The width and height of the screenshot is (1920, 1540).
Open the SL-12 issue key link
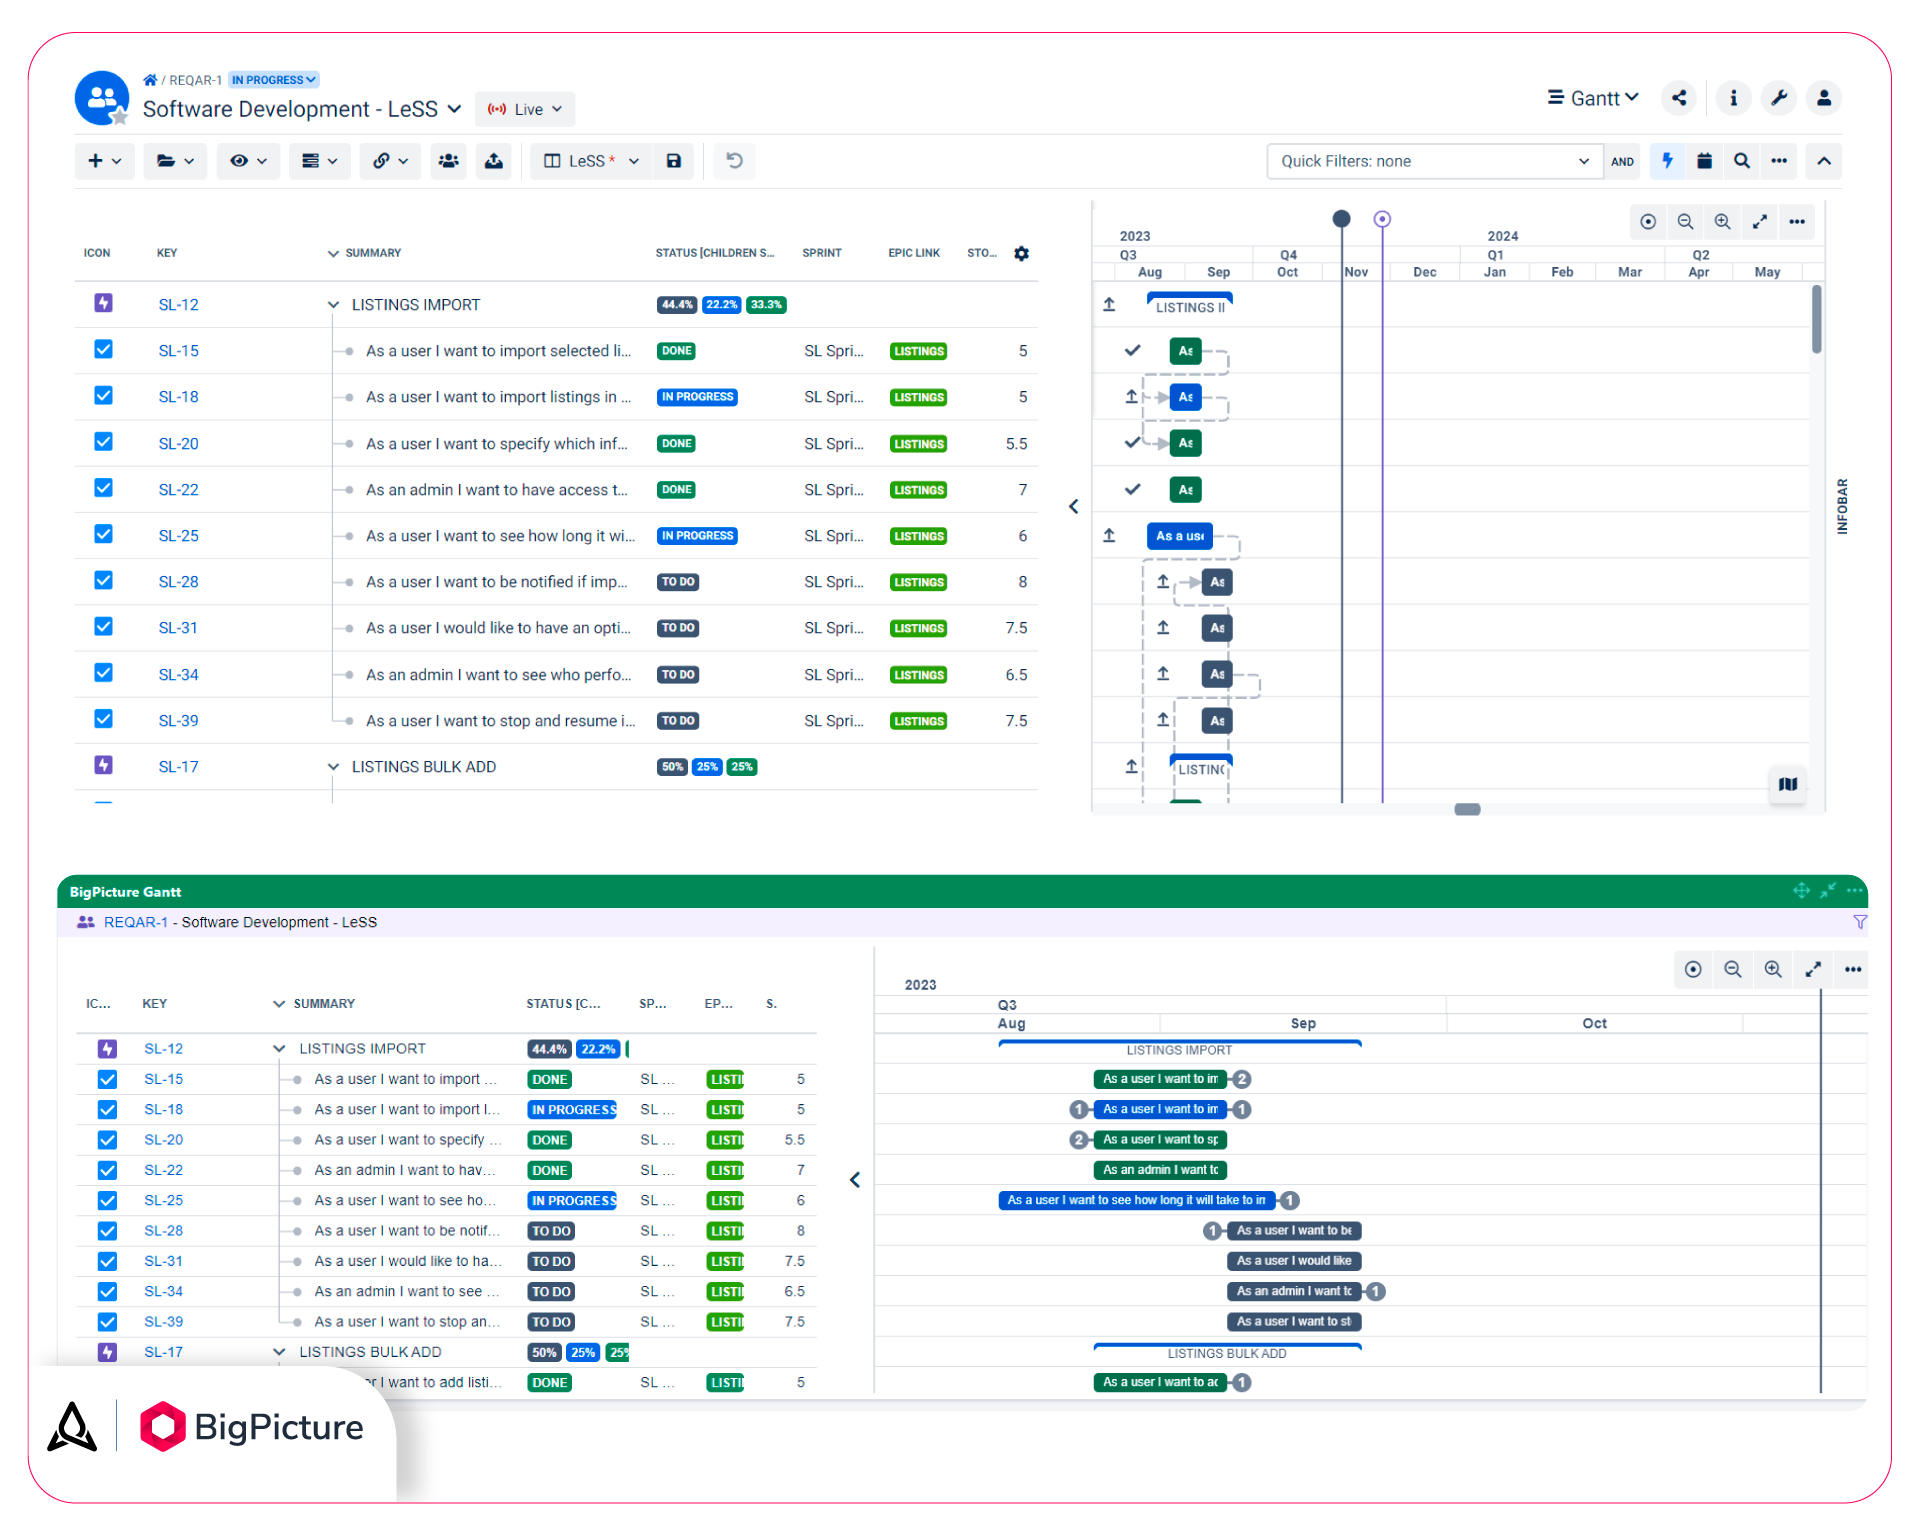[x=178, y=305]
